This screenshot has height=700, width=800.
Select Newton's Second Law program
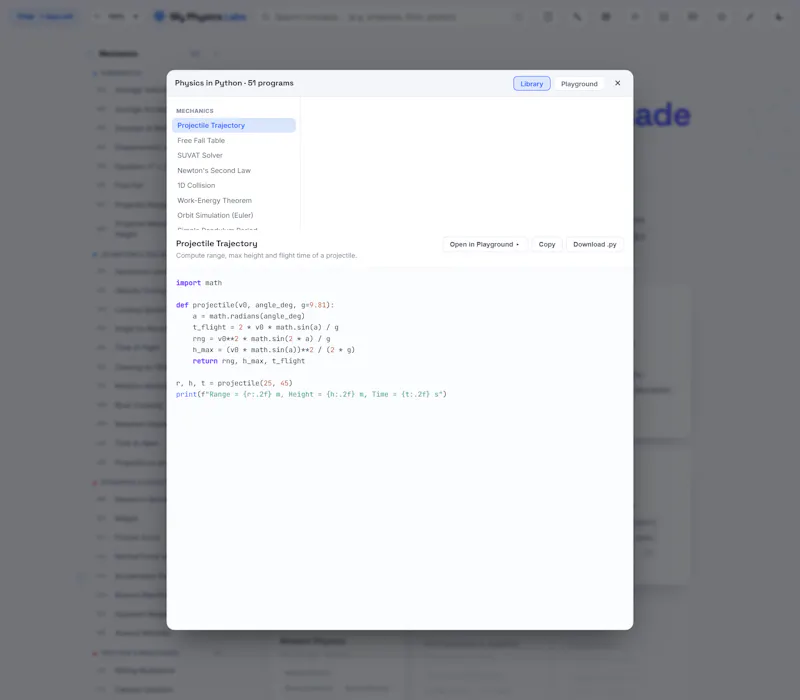coord(234,170)
